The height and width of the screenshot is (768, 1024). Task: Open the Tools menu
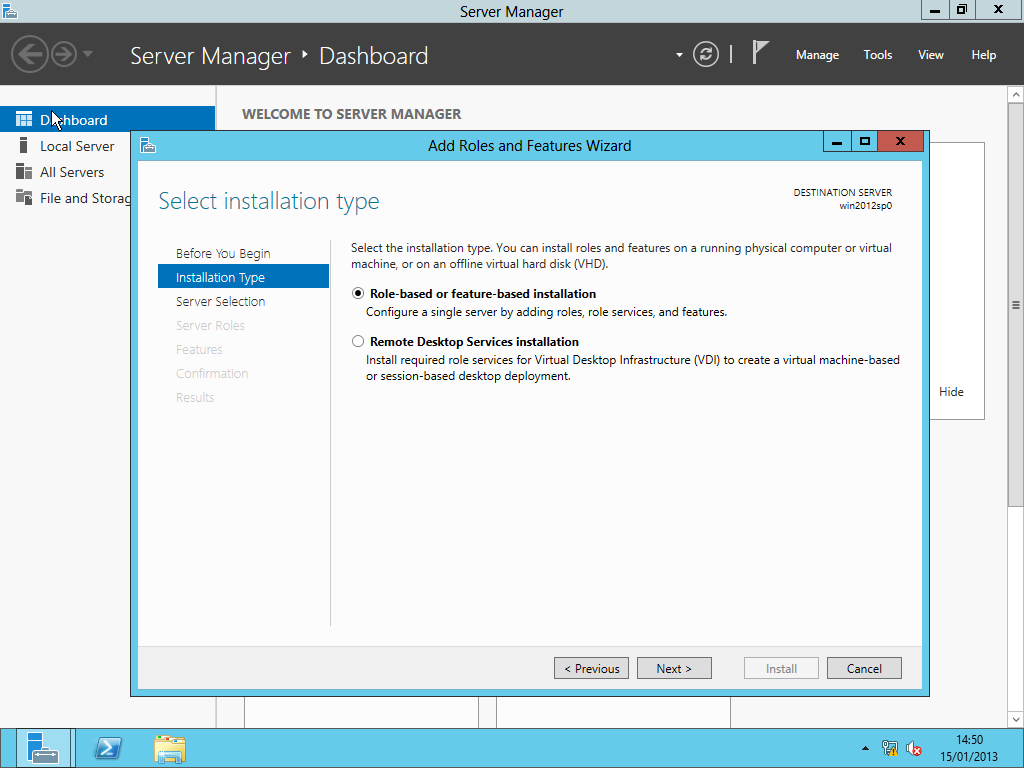tap(877, 55)
